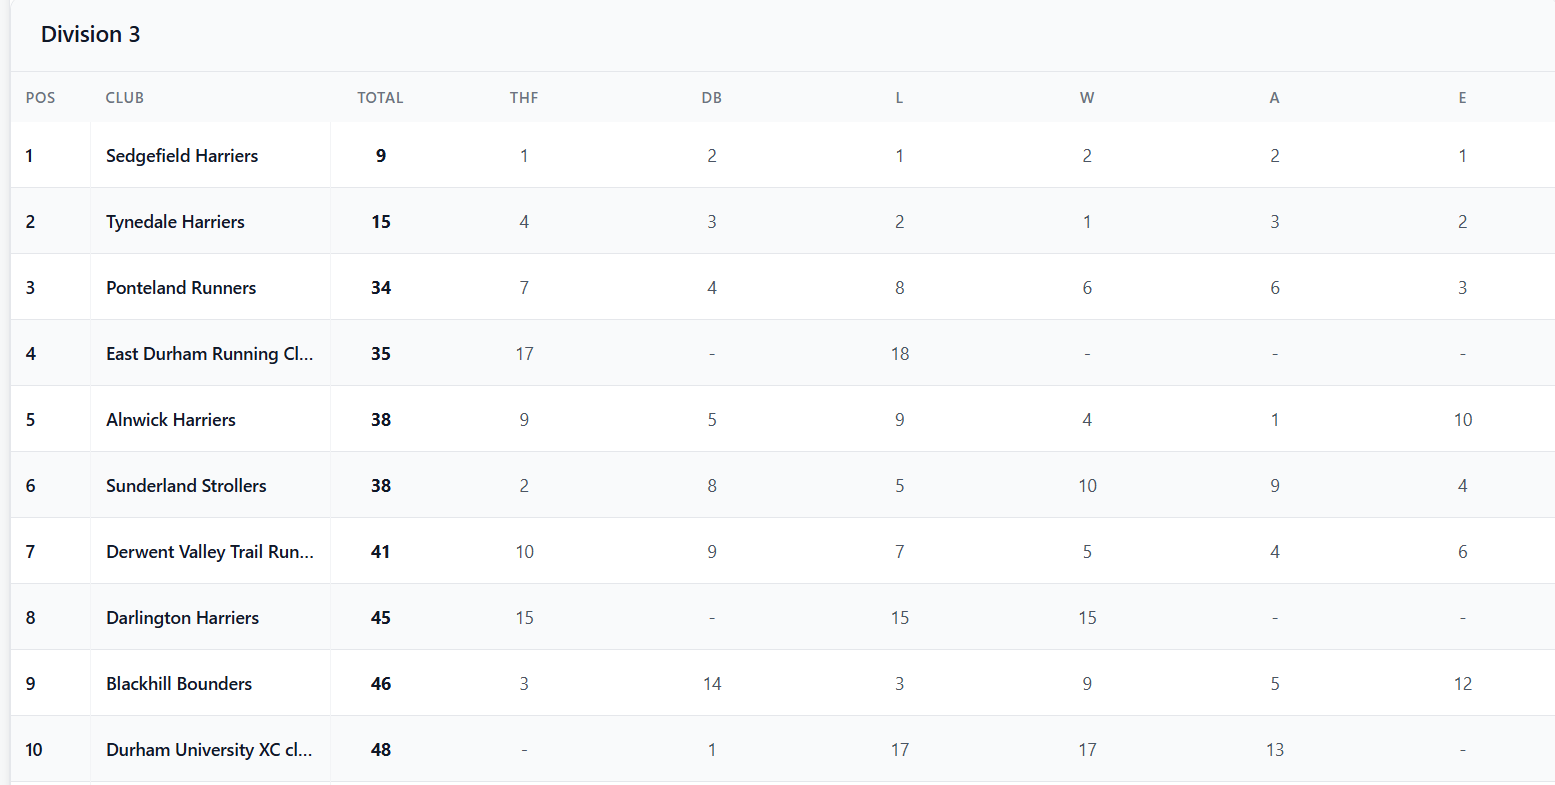This screenshot has height=785, width=1555.
Task: Open Durham University XC club entry
Action: [x=209, y=750]
